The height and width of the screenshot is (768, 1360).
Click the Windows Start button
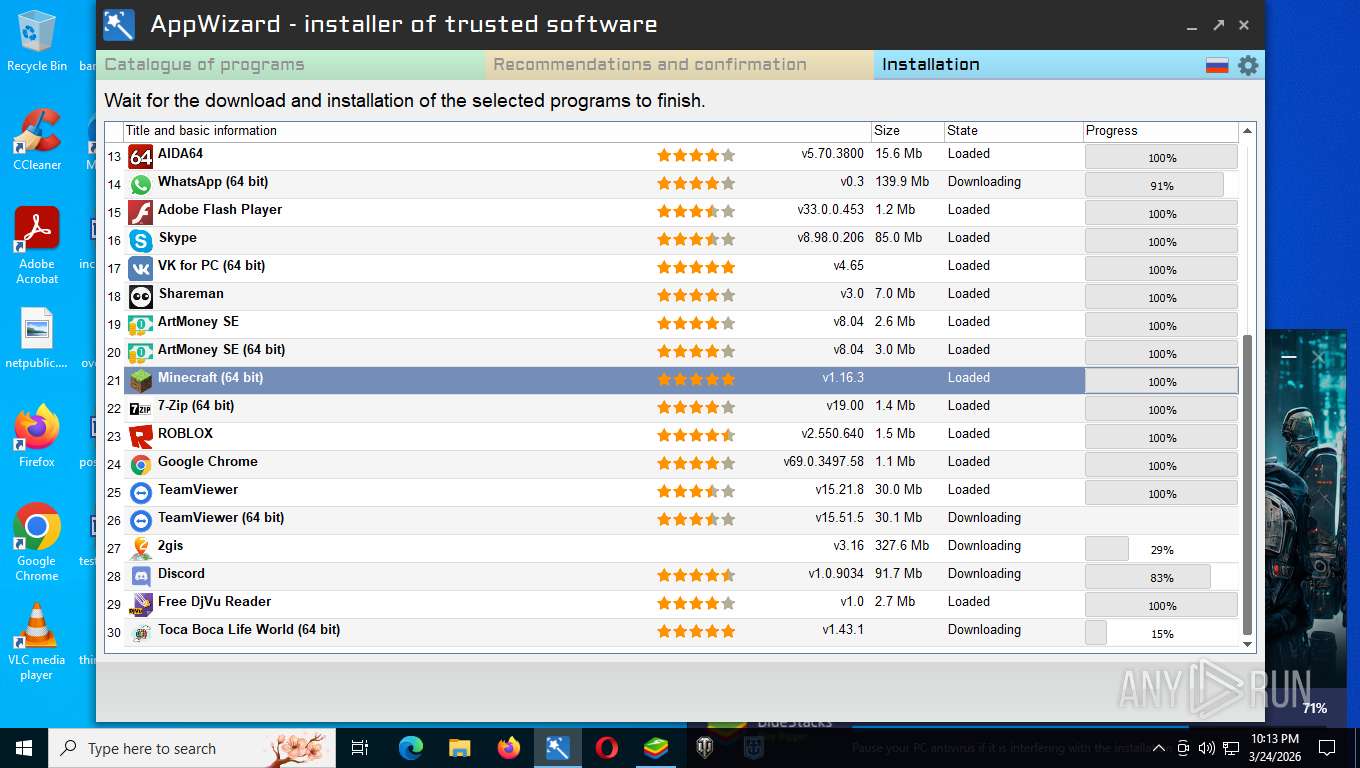(x=24, y=748)
